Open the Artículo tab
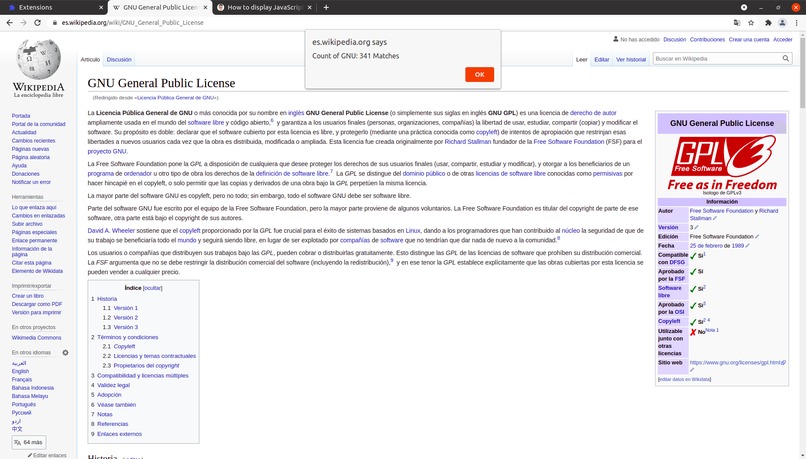This screenshot has width=806, height=459. (x=90, y=60)
